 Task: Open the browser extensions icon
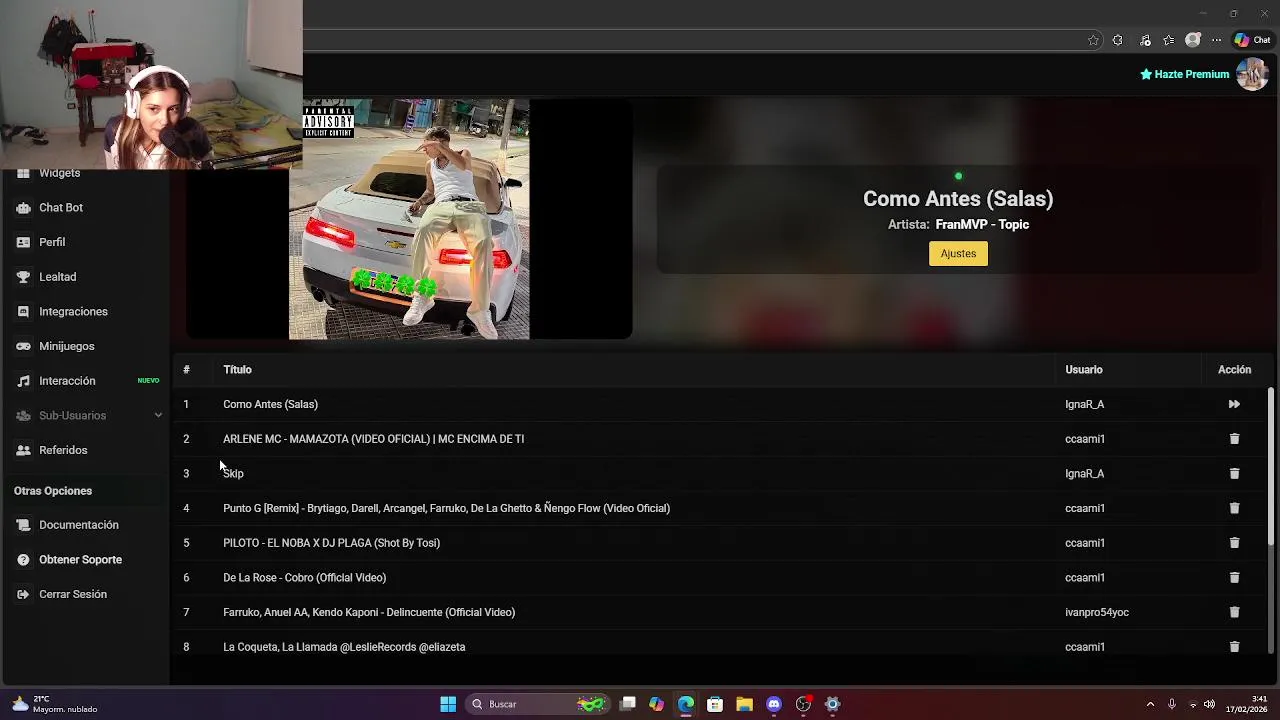1118,40
